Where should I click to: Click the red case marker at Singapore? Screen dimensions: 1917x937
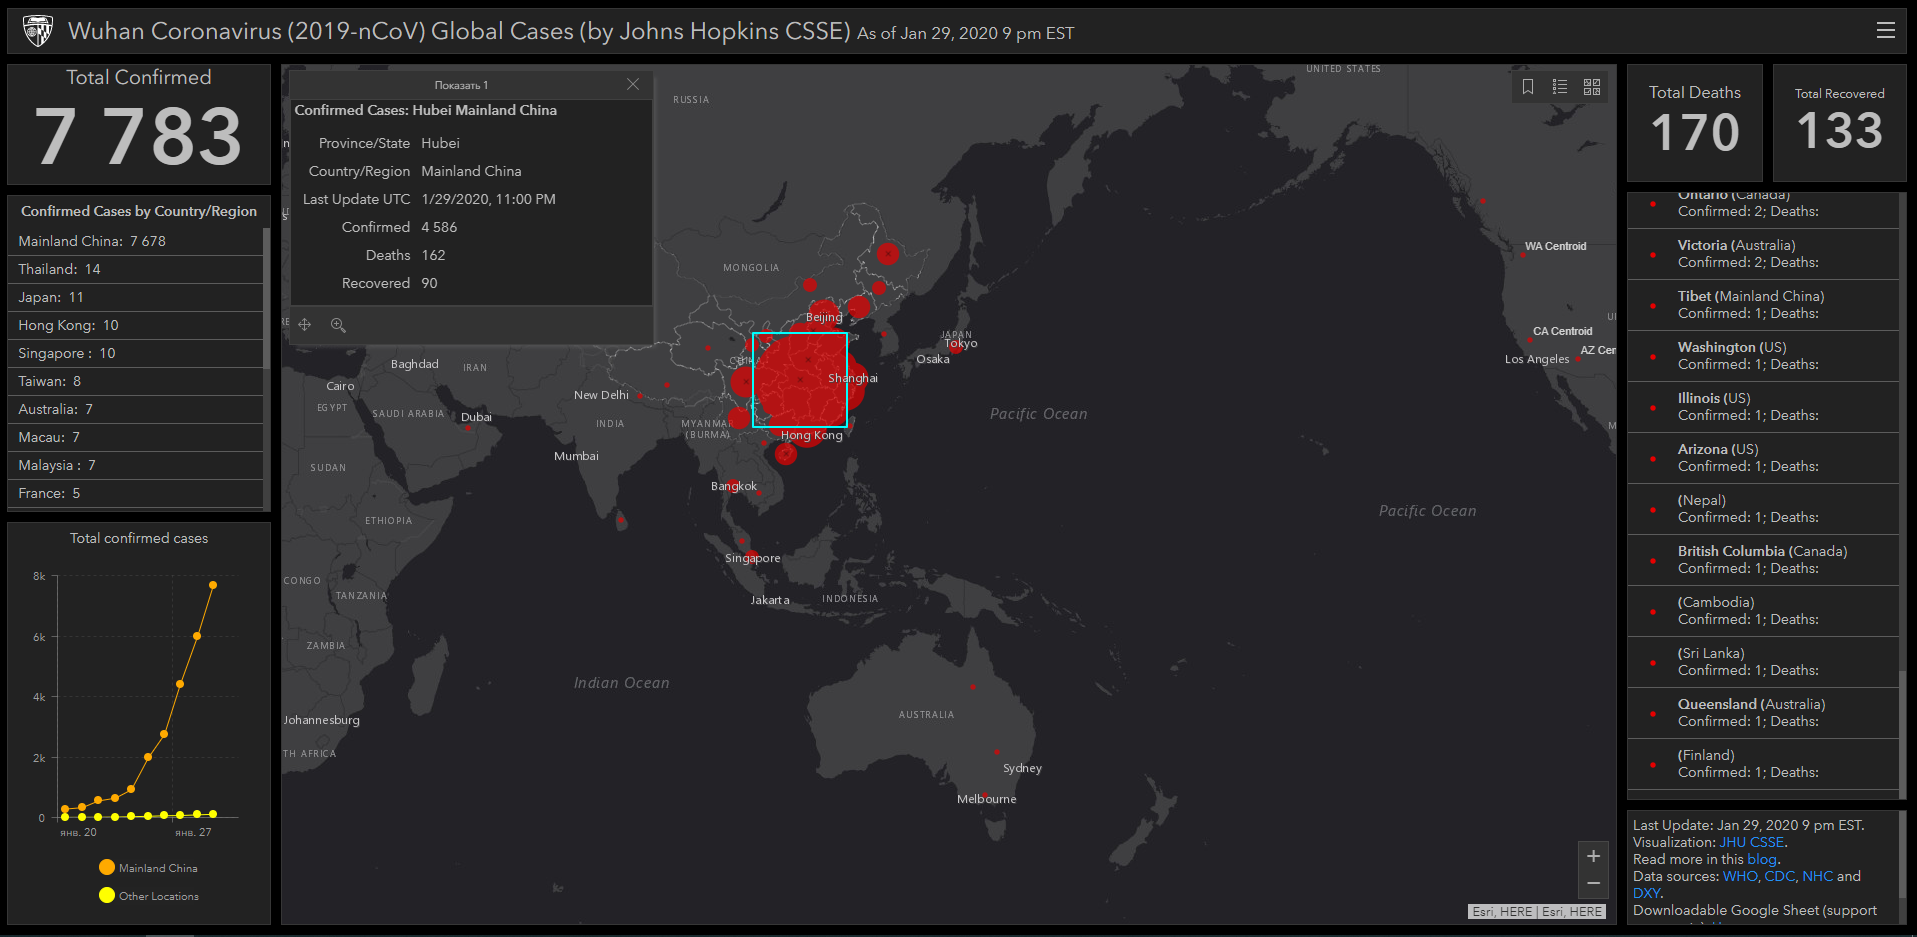751,555
